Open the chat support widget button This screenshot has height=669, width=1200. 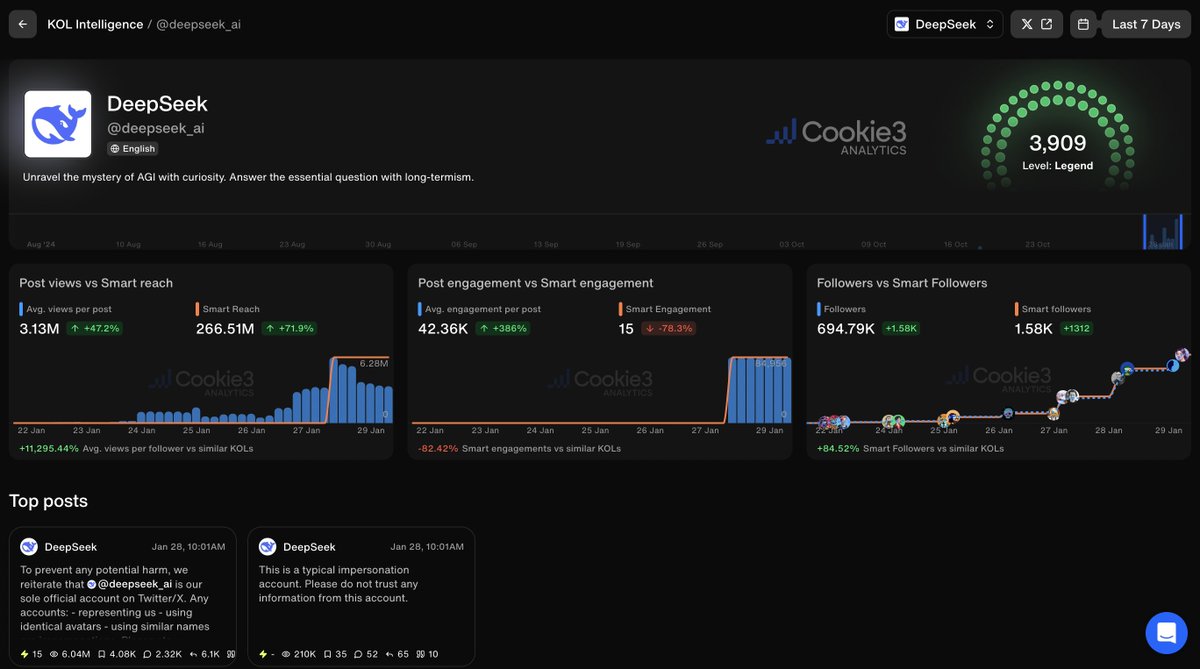point(1165,632)
